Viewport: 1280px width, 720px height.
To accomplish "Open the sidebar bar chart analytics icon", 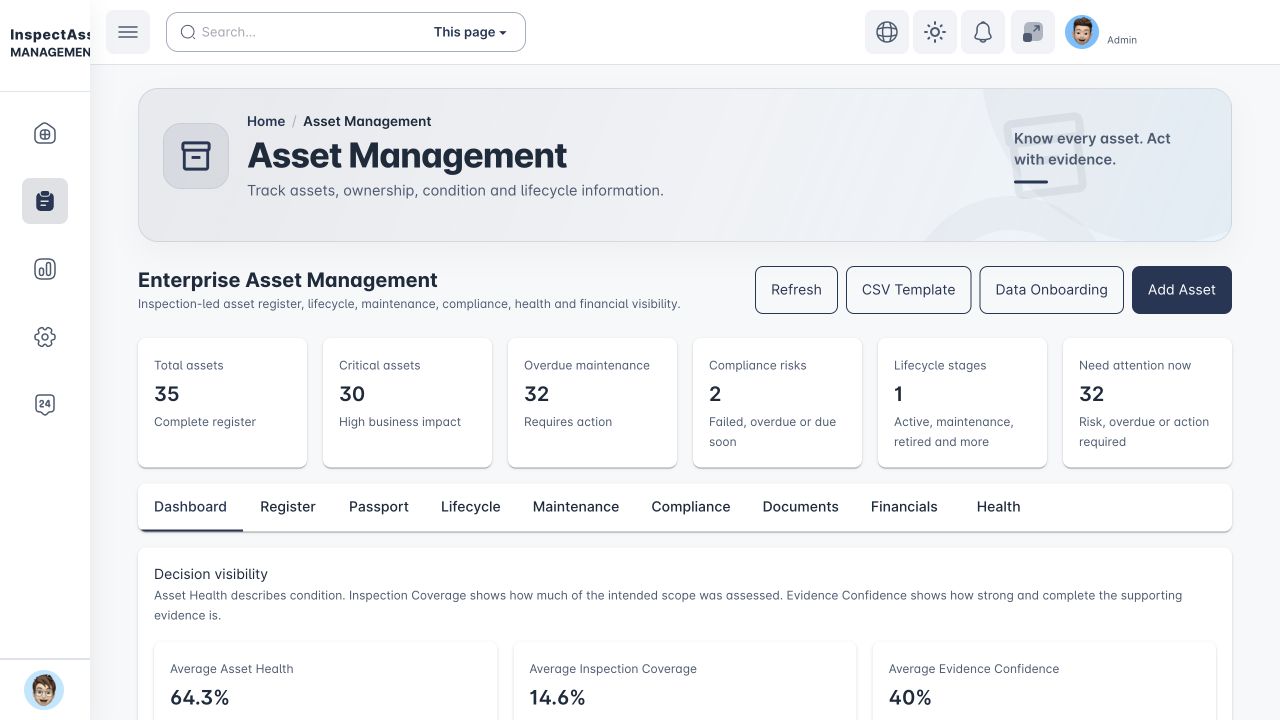I will tap(45, 269).
